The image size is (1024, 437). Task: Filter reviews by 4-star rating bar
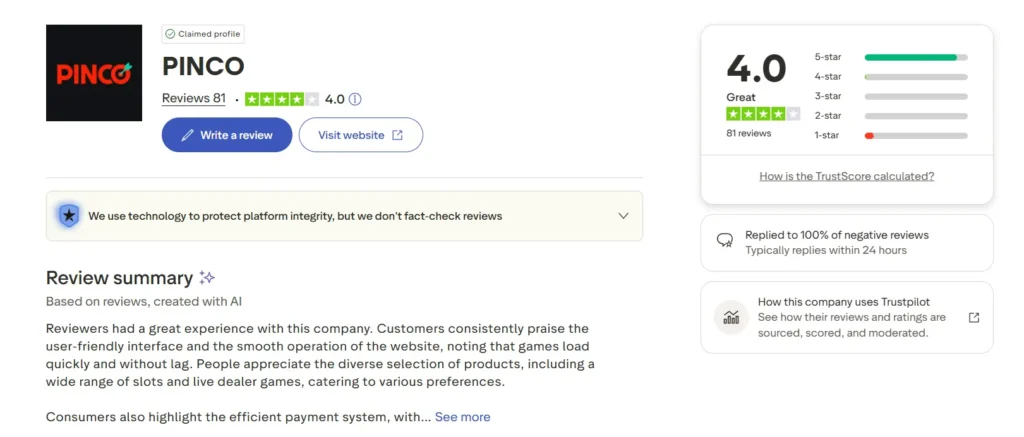(915, 76)
